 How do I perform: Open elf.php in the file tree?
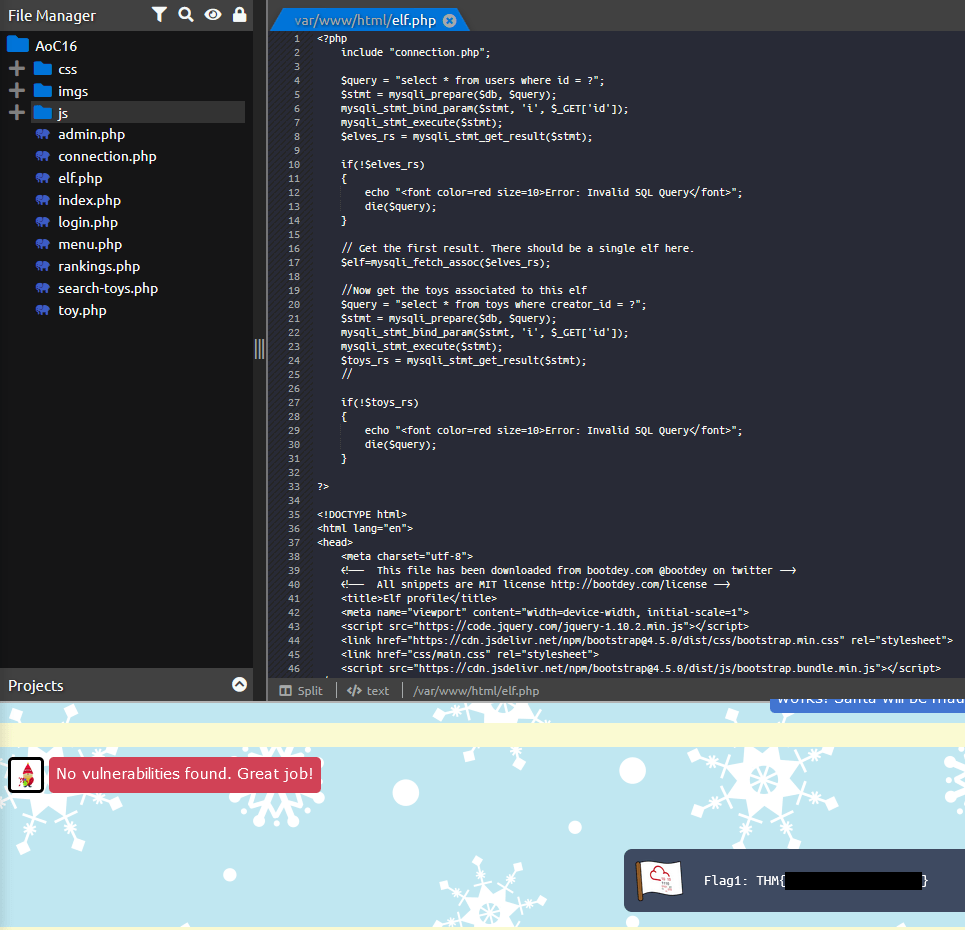click(80, 178)
